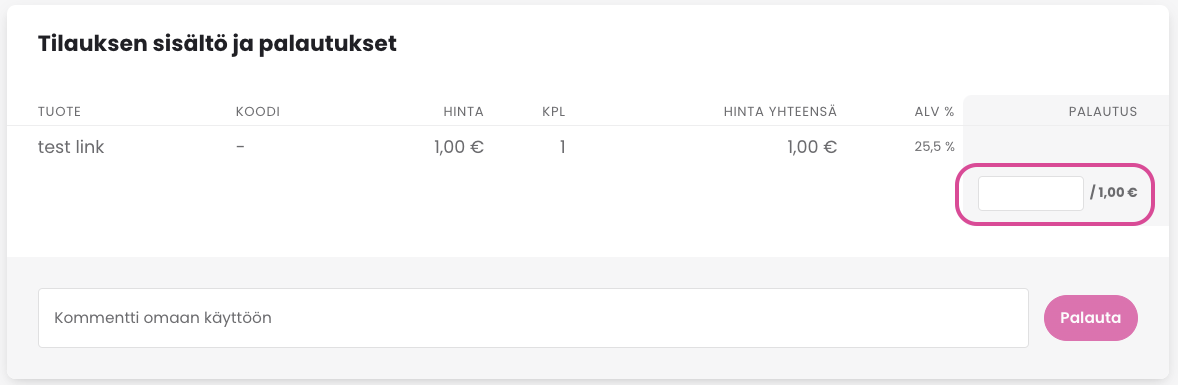This screenshot has width=1178, height=385.
Task: Click the 'Tilauksen sisältö ja palautukset' heading
Action: pos(217,44)
